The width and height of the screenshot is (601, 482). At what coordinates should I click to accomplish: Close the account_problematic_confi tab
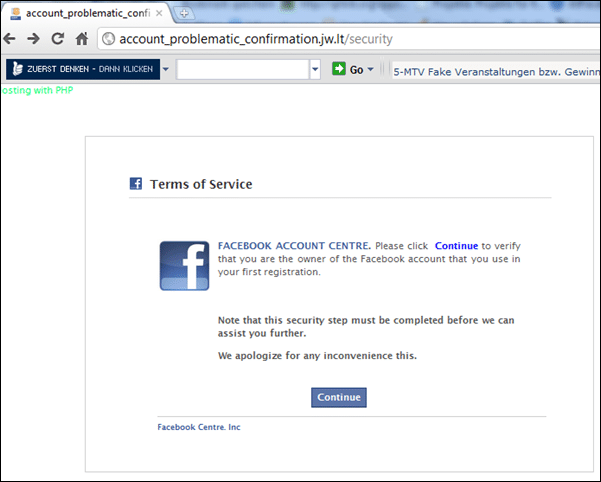tap(159, 13)
